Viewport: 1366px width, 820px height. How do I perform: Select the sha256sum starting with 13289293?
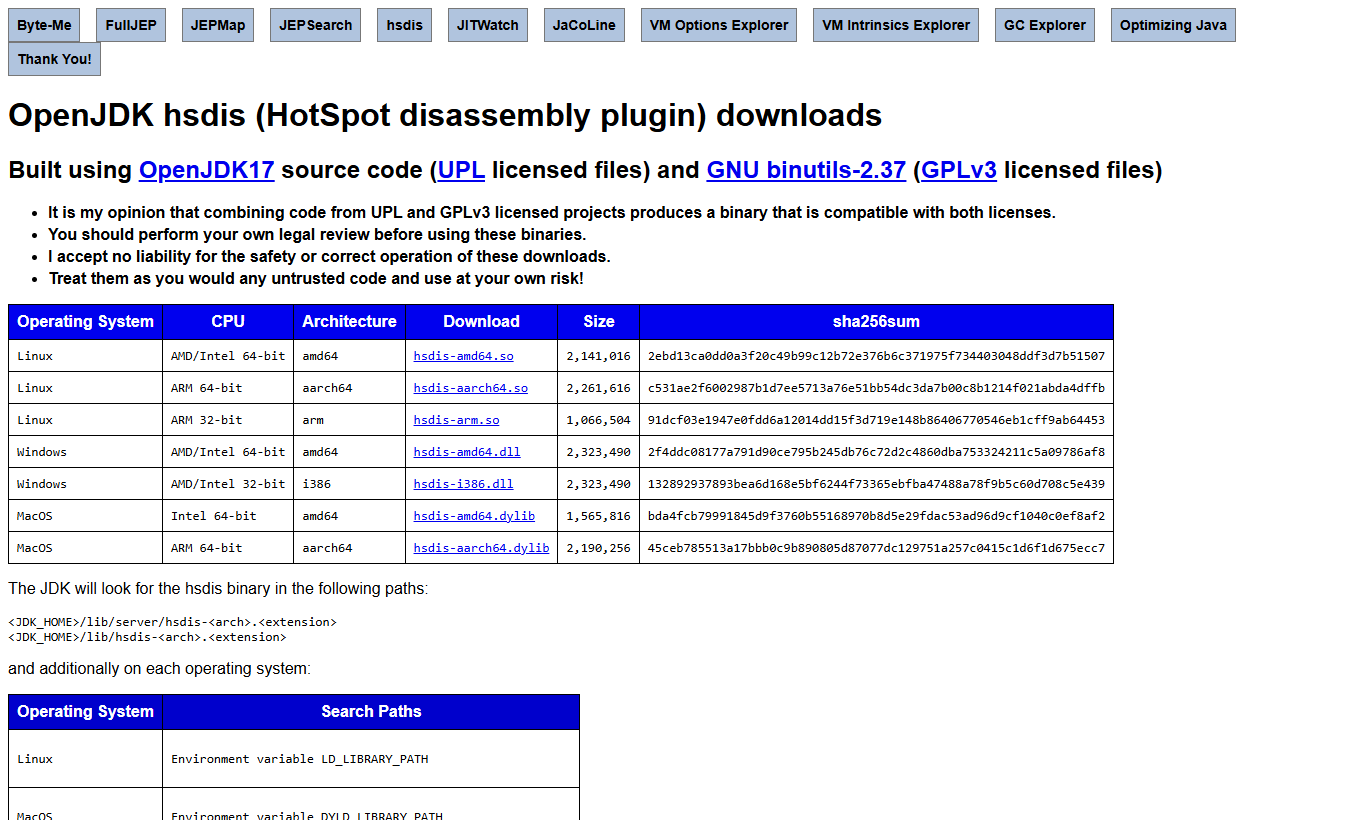tap(876, 484)
